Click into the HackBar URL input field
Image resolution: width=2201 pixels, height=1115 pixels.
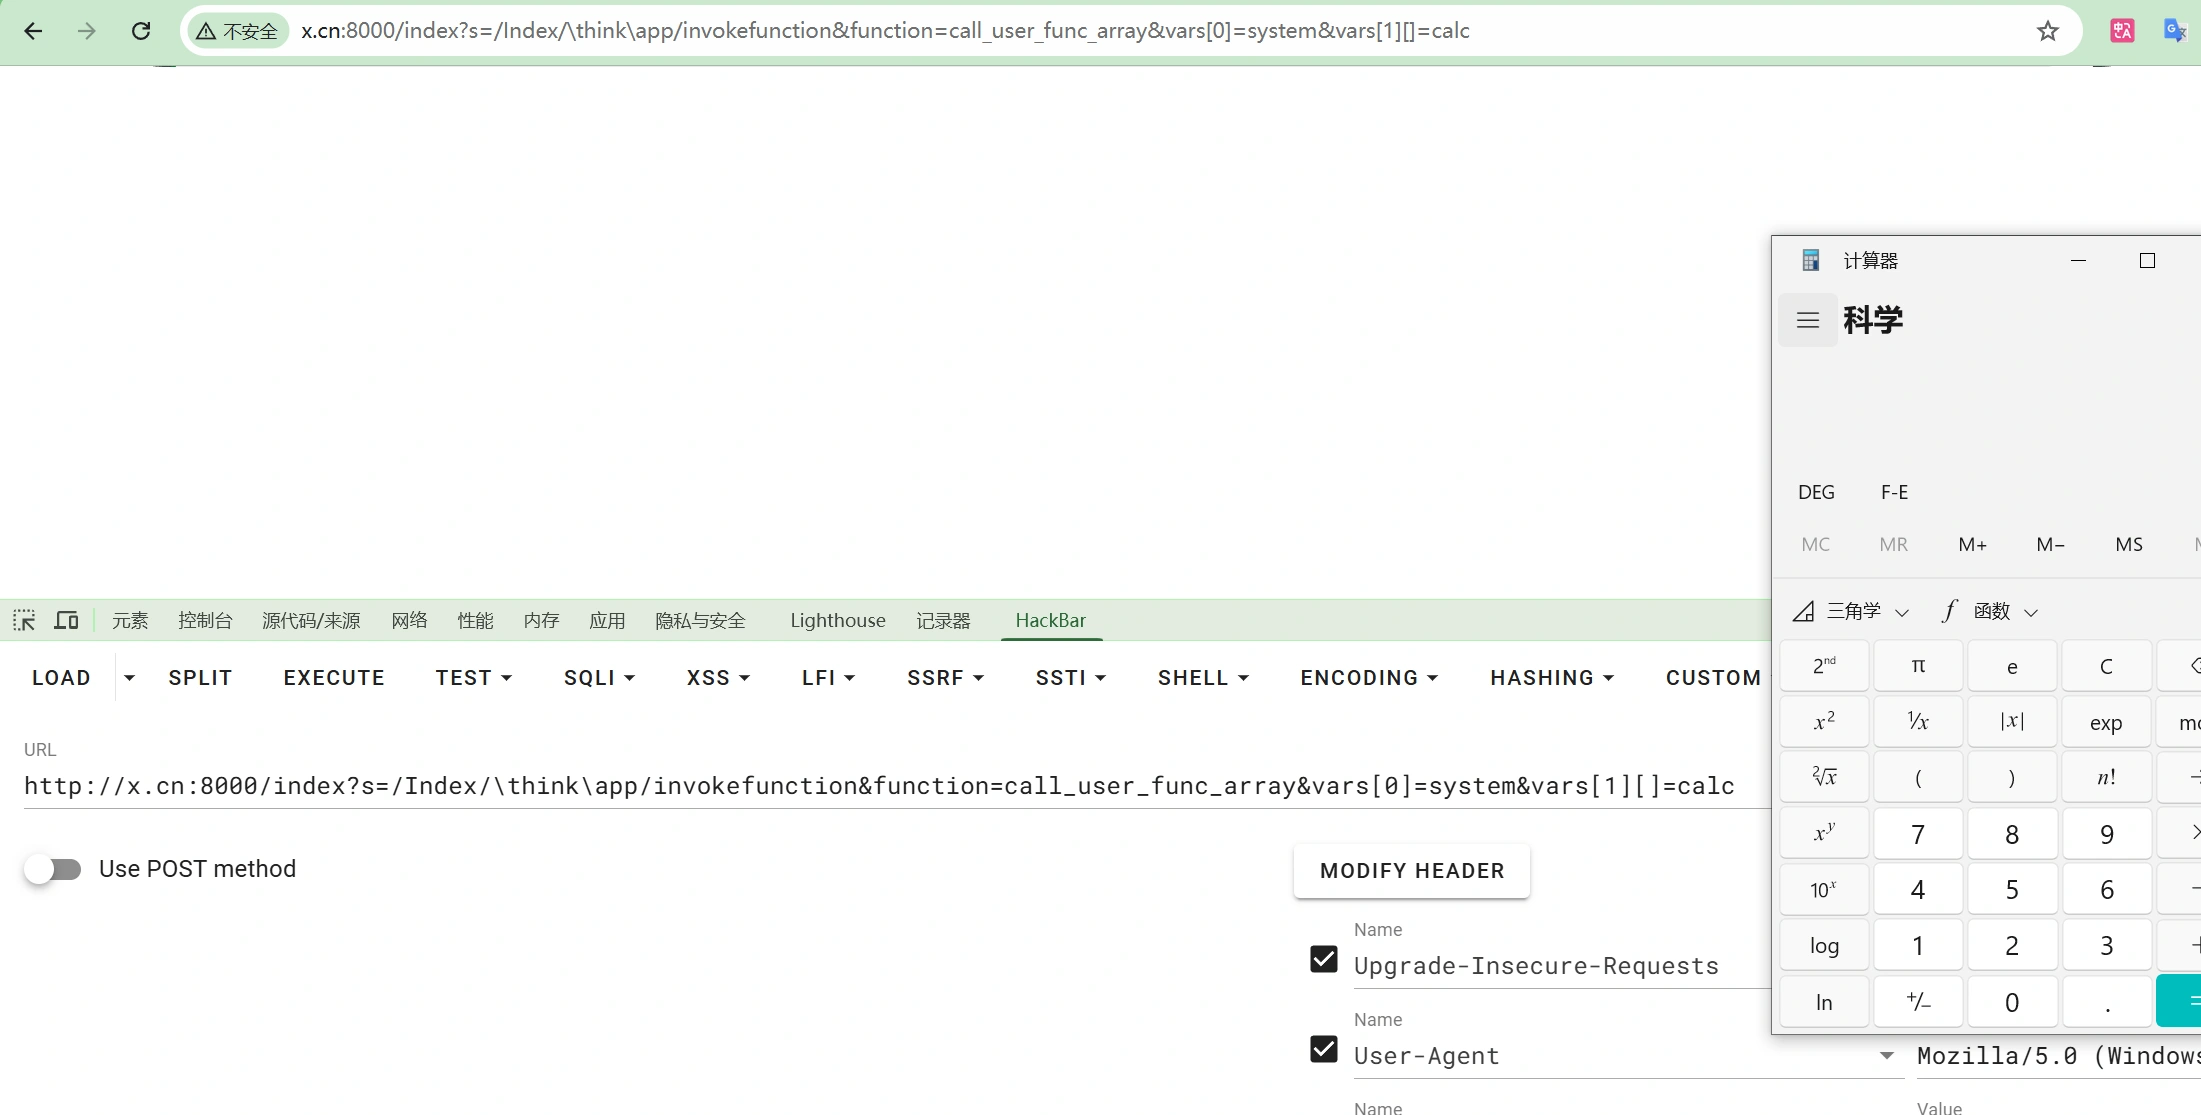click(880, 786)
